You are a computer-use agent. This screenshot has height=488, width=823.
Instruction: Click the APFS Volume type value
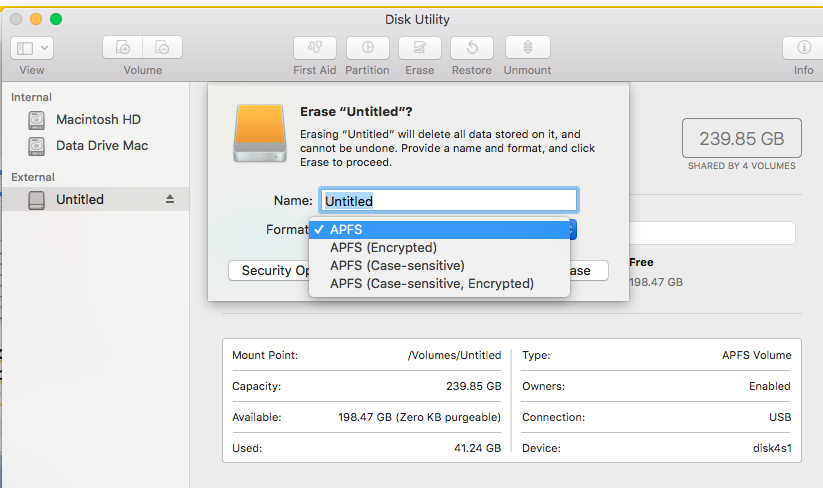[x=757, y=355]
